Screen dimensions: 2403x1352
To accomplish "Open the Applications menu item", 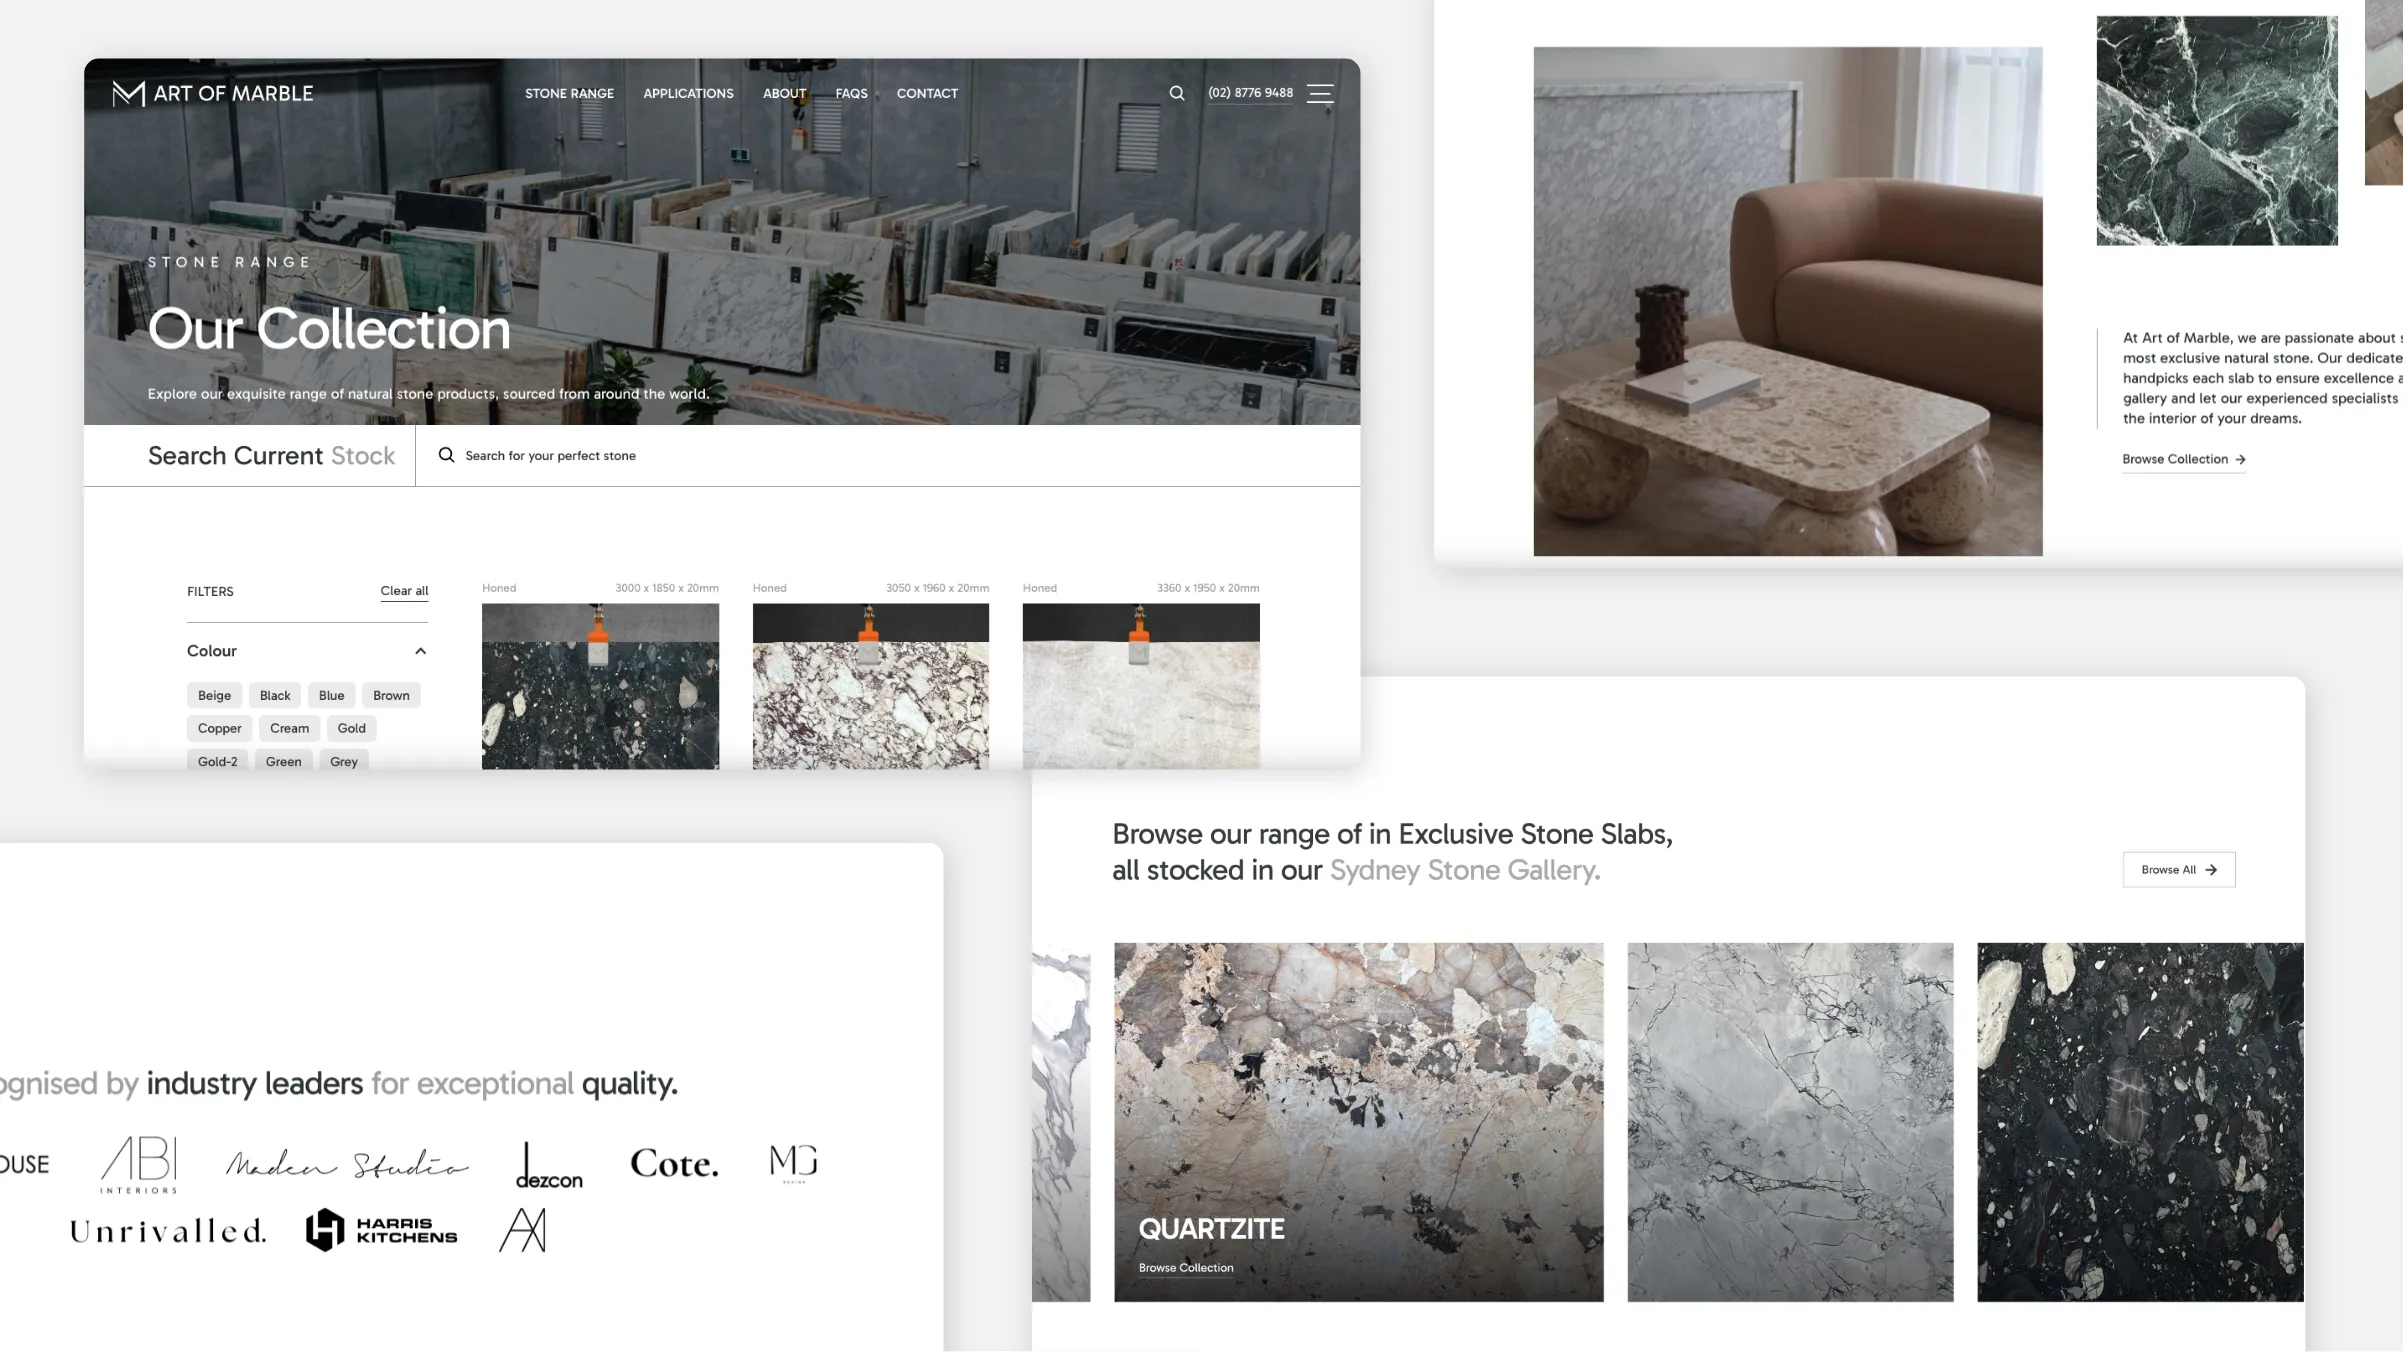I will coord(688,93).
